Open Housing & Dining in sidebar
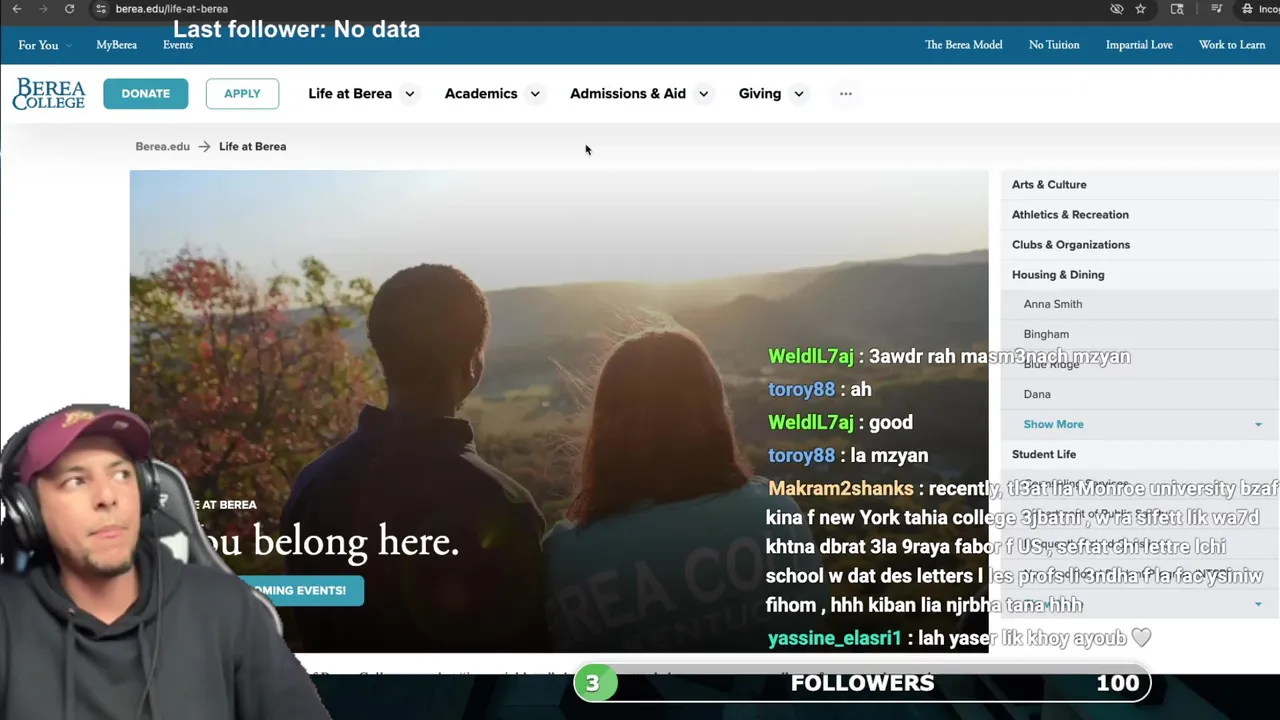This screenshot has height=720, width=1280. [1058, 275]
